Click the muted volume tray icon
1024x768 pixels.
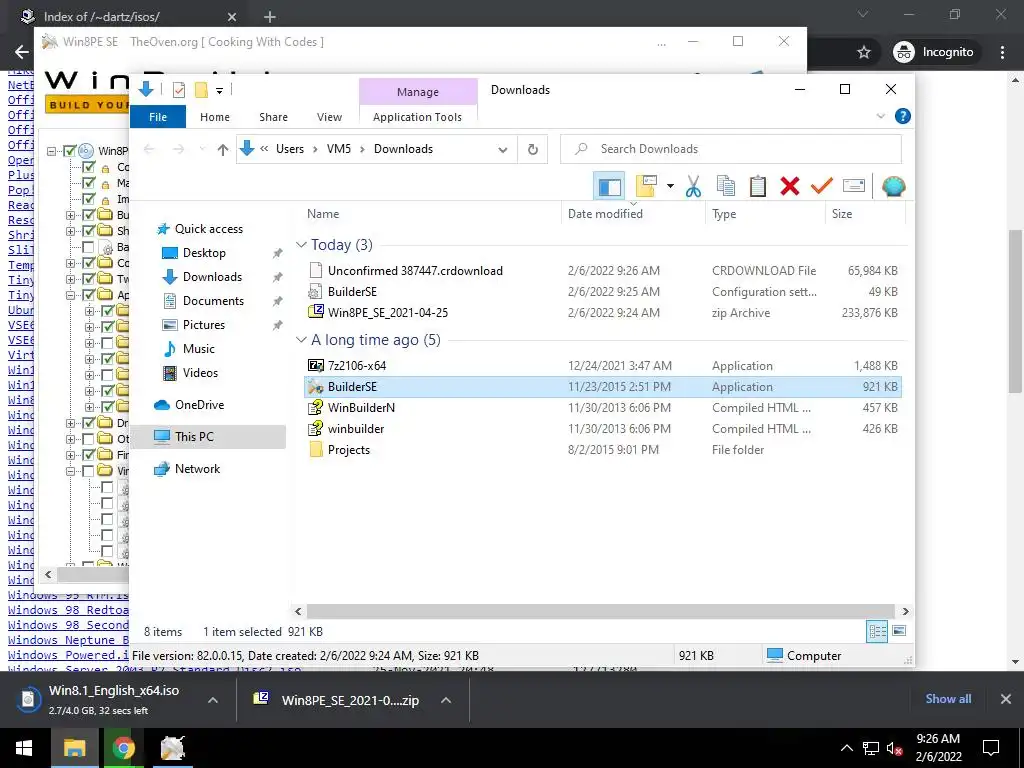894,749
